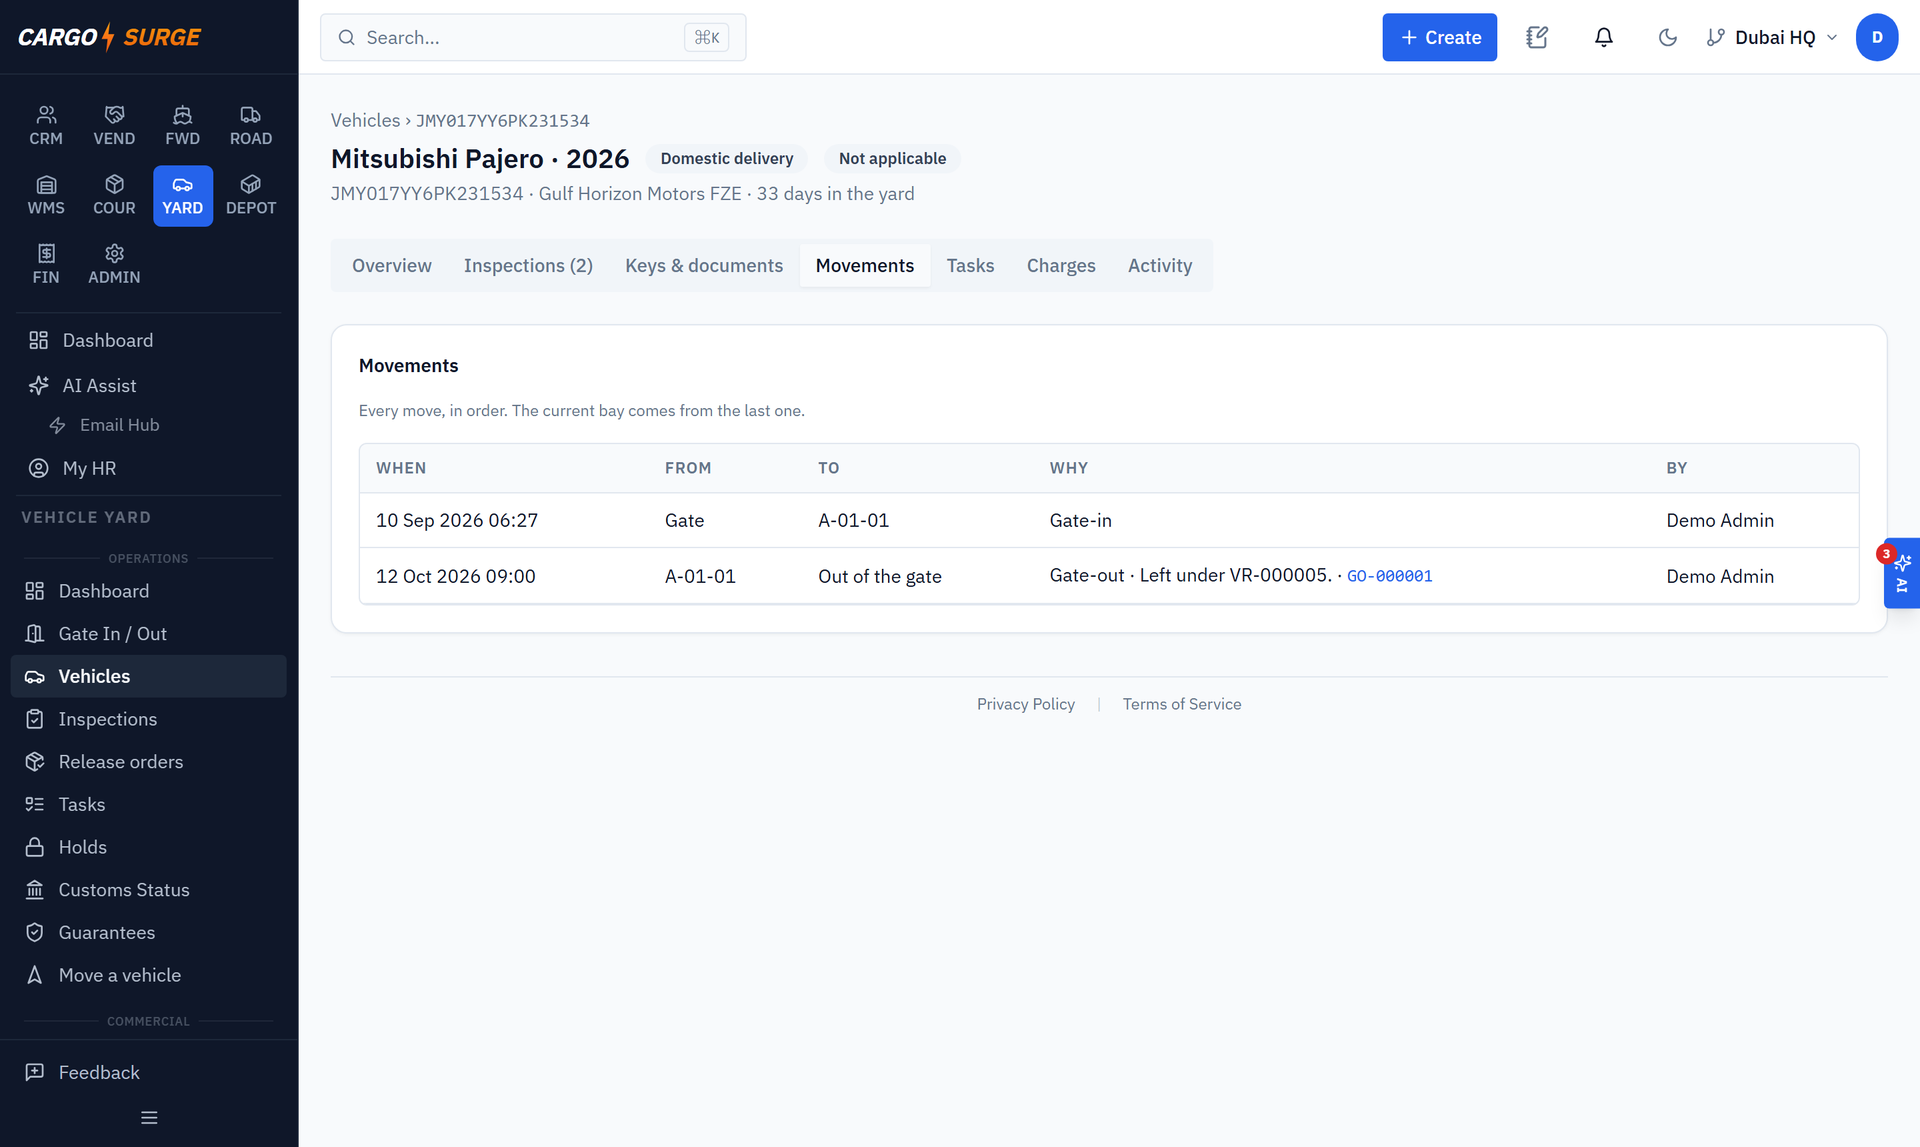The image size is (1920, 1147).
Task: Open the FWD forwarding module
Action: [x=182, y=126]
